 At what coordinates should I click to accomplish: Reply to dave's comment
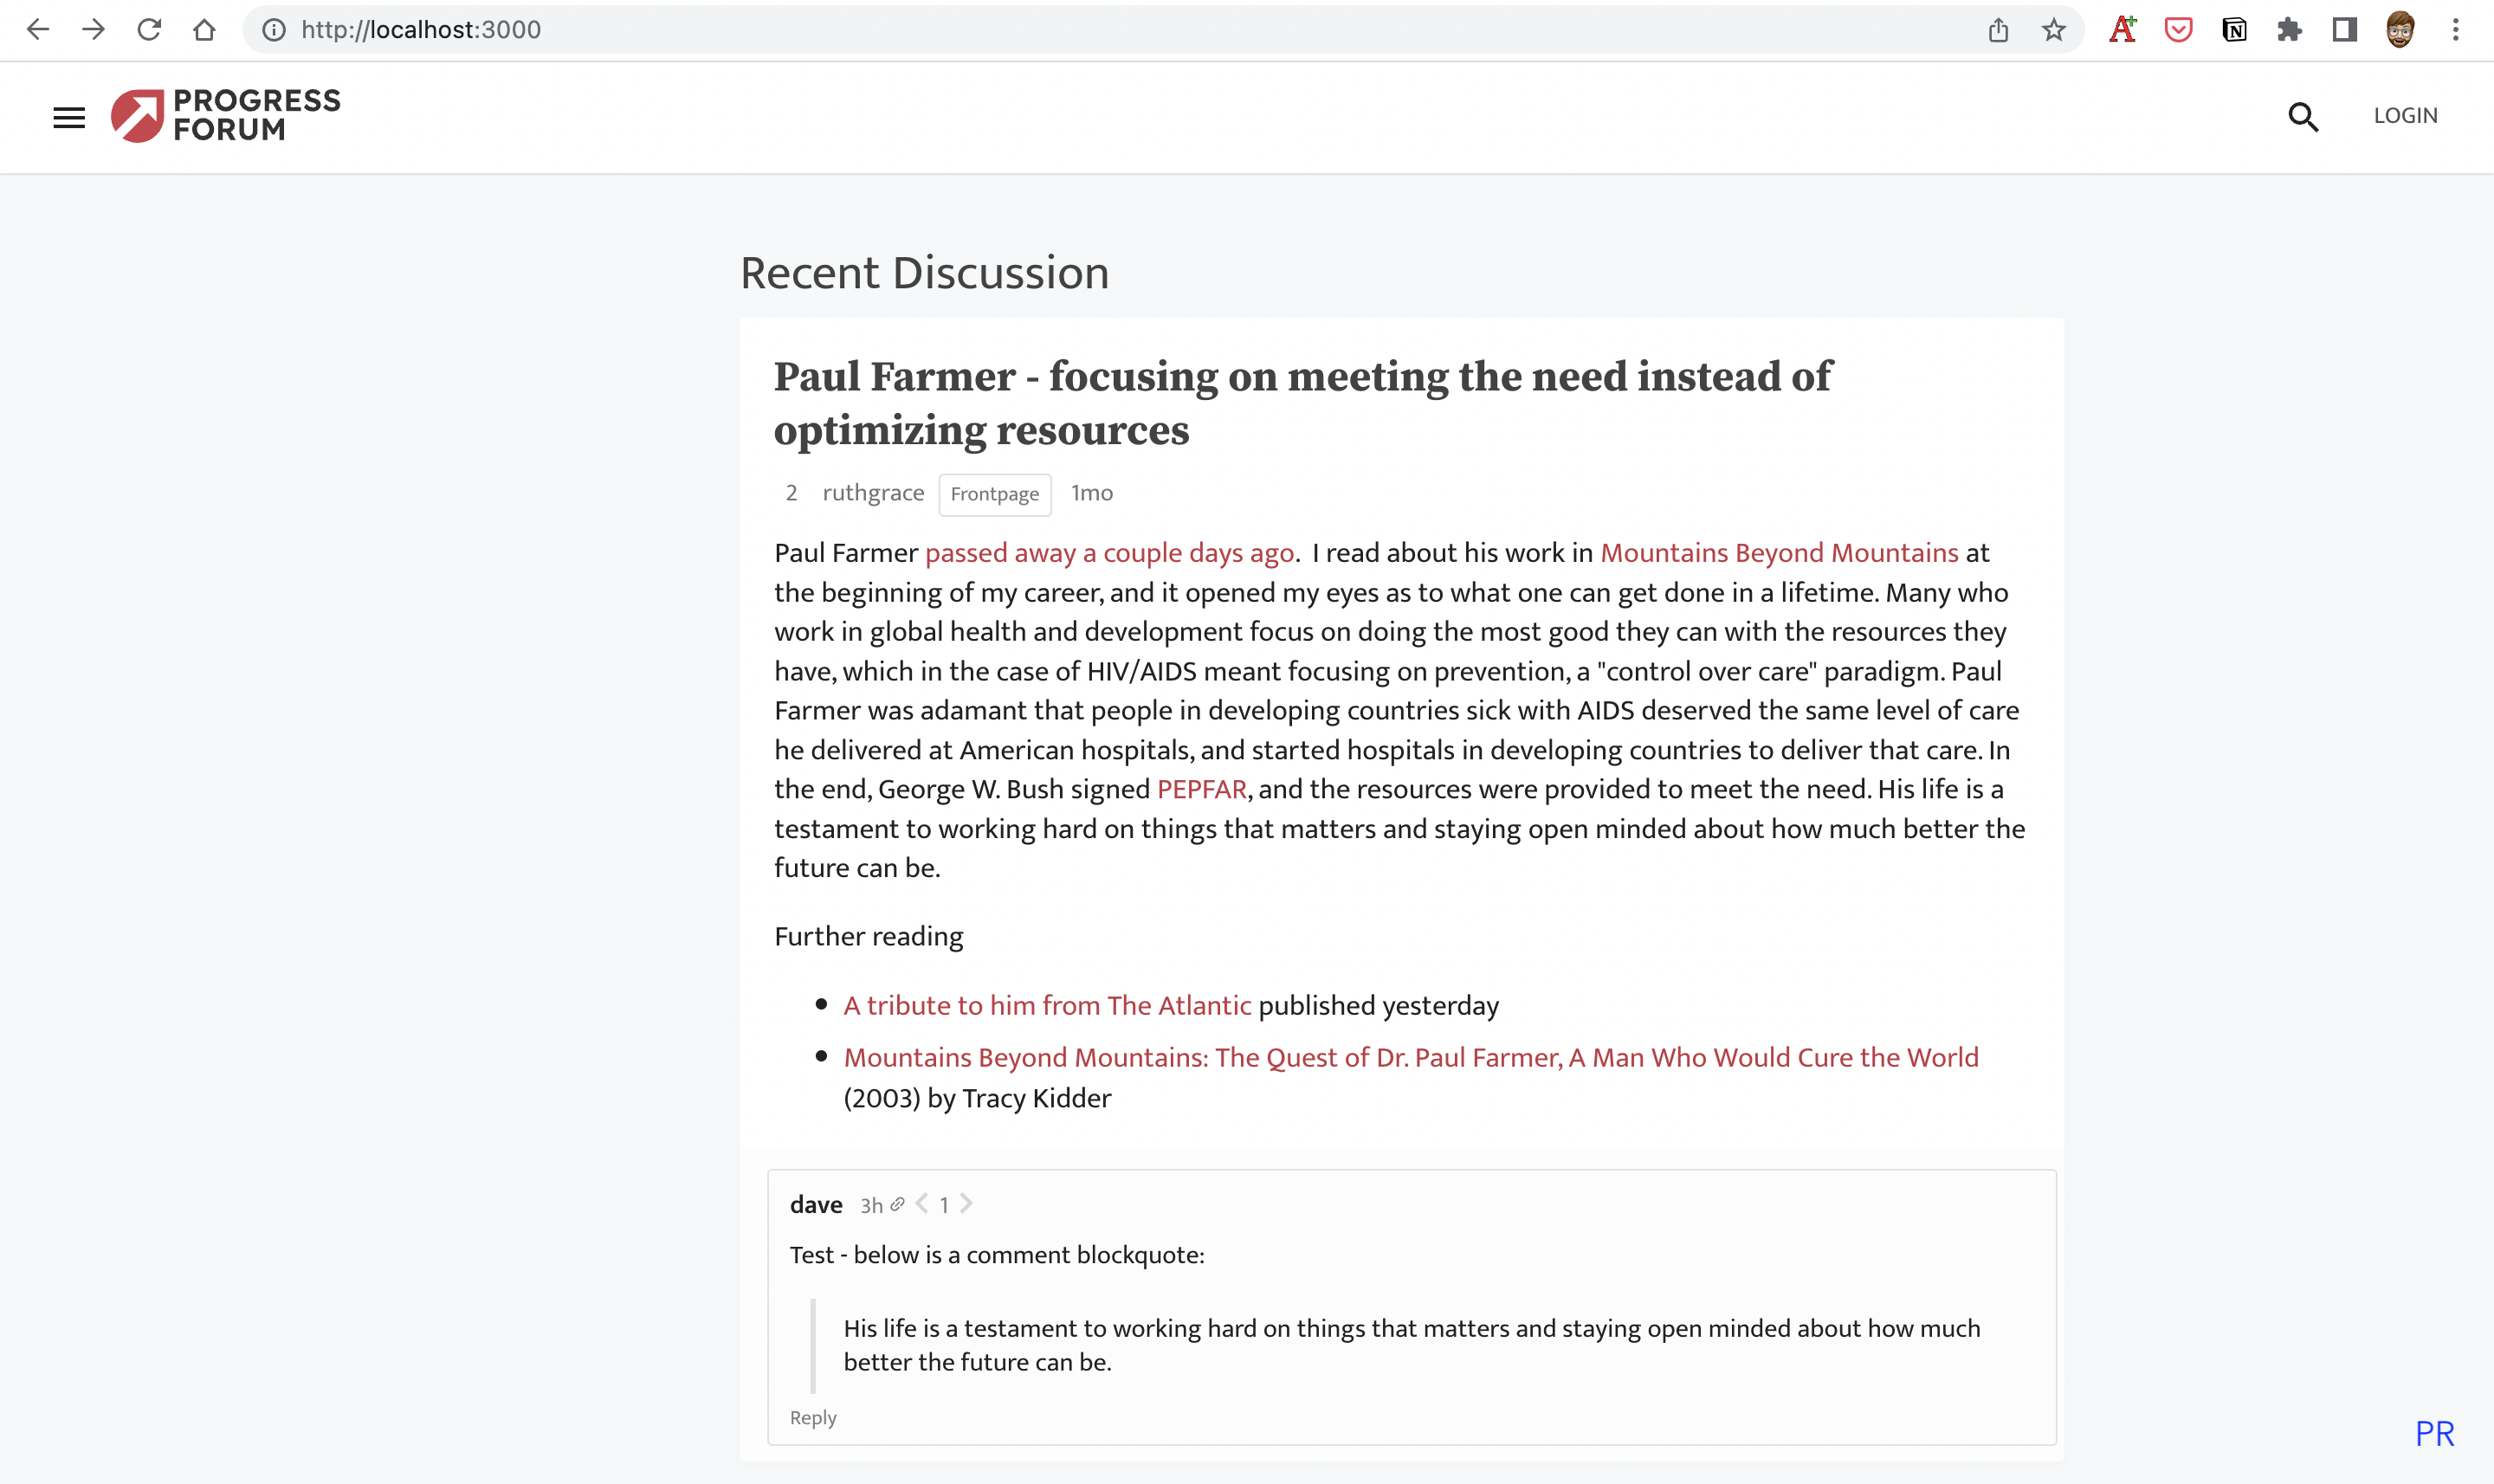click(812, 1417)
